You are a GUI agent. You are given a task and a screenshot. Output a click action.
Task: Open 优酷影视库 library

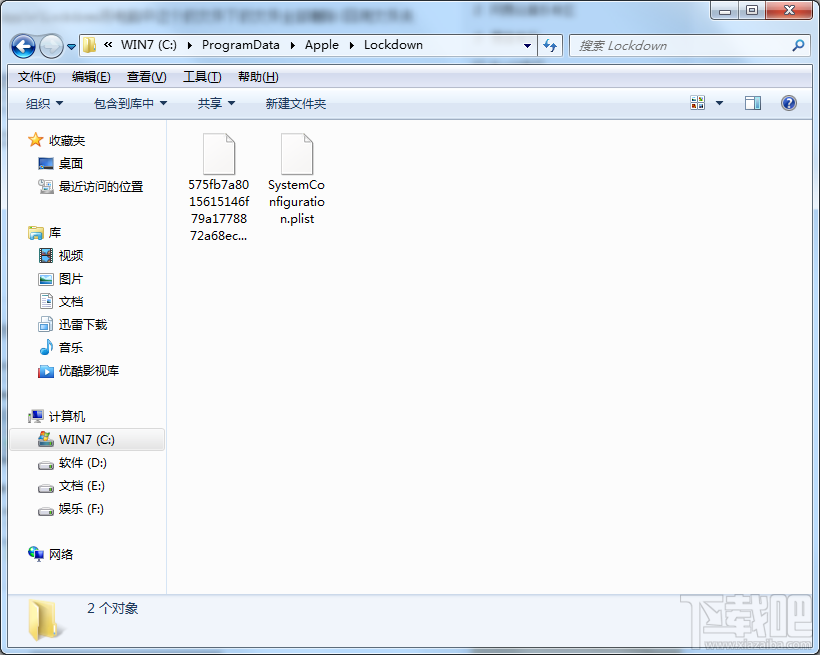(x=78, y=370)
